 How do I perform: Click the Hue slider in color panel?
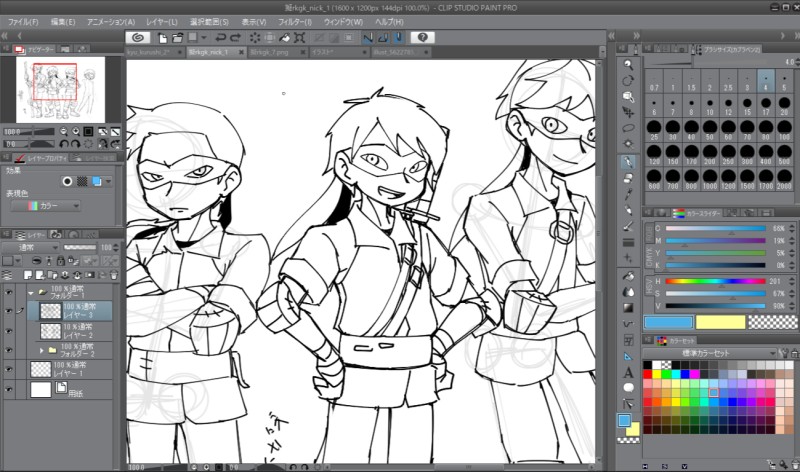coord(715,281)
